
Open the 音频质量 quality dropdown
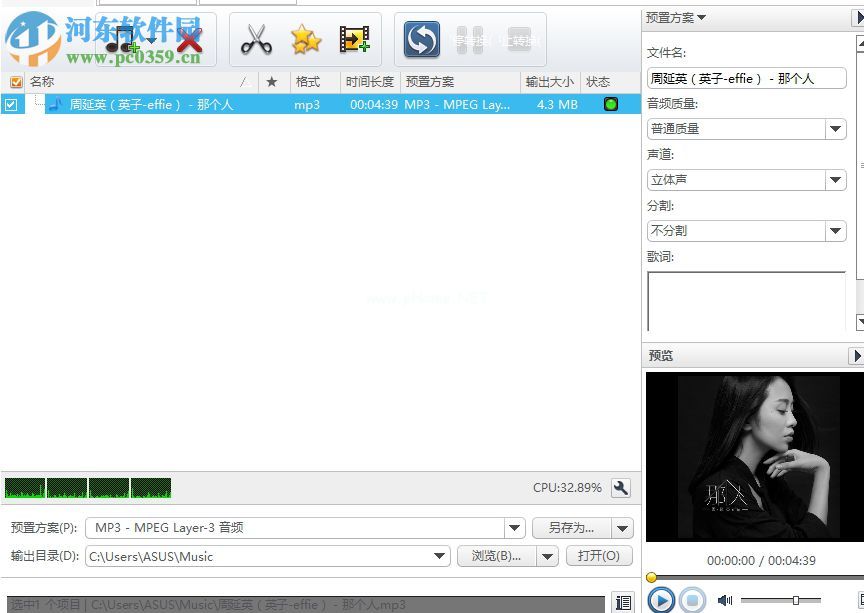tap(837, 128)
